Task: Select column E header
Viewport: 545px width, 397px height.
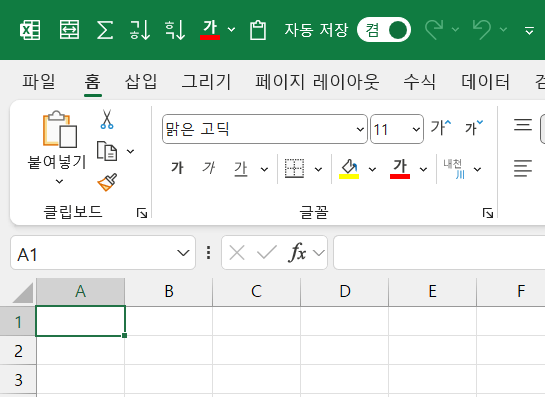Action: (x=432, y=291)
